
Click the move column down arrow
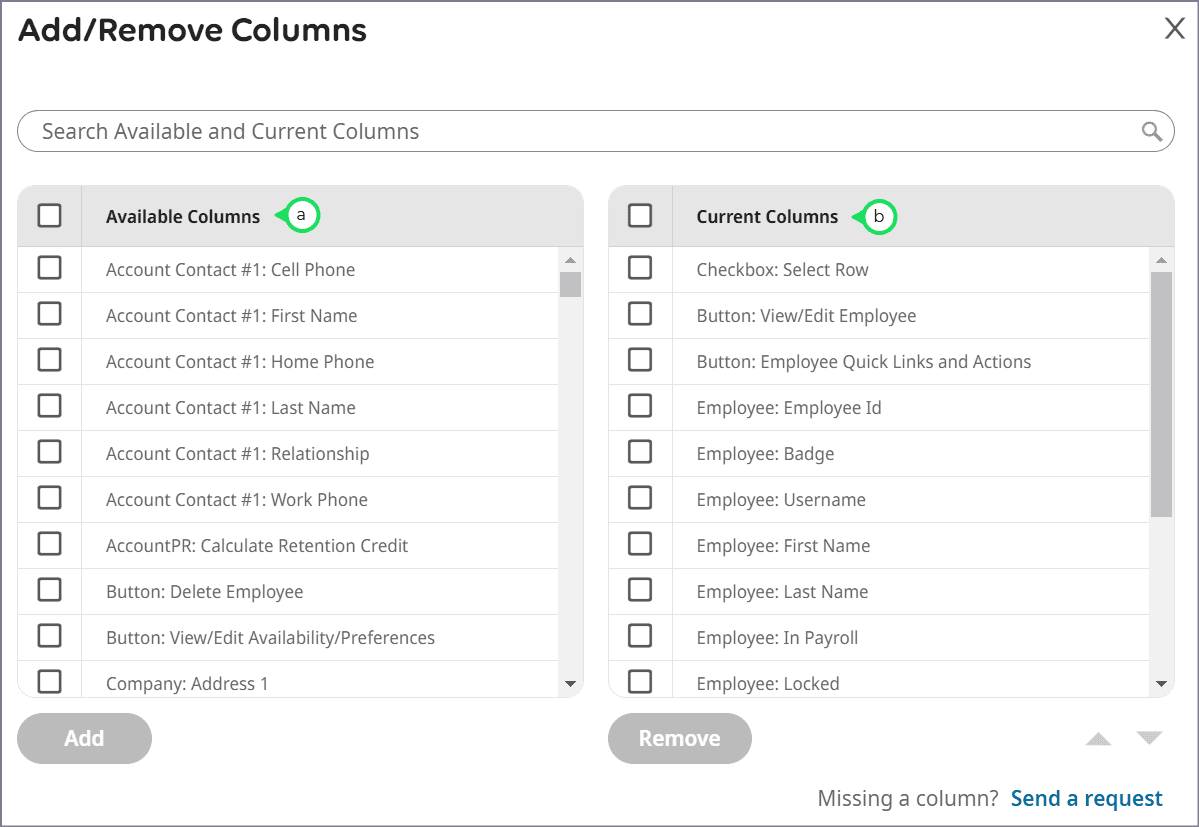[1149, 739]
